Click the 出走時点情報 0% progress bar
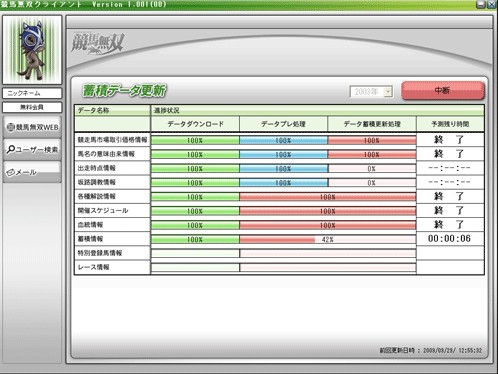498x374 pixels. point(372,169)
